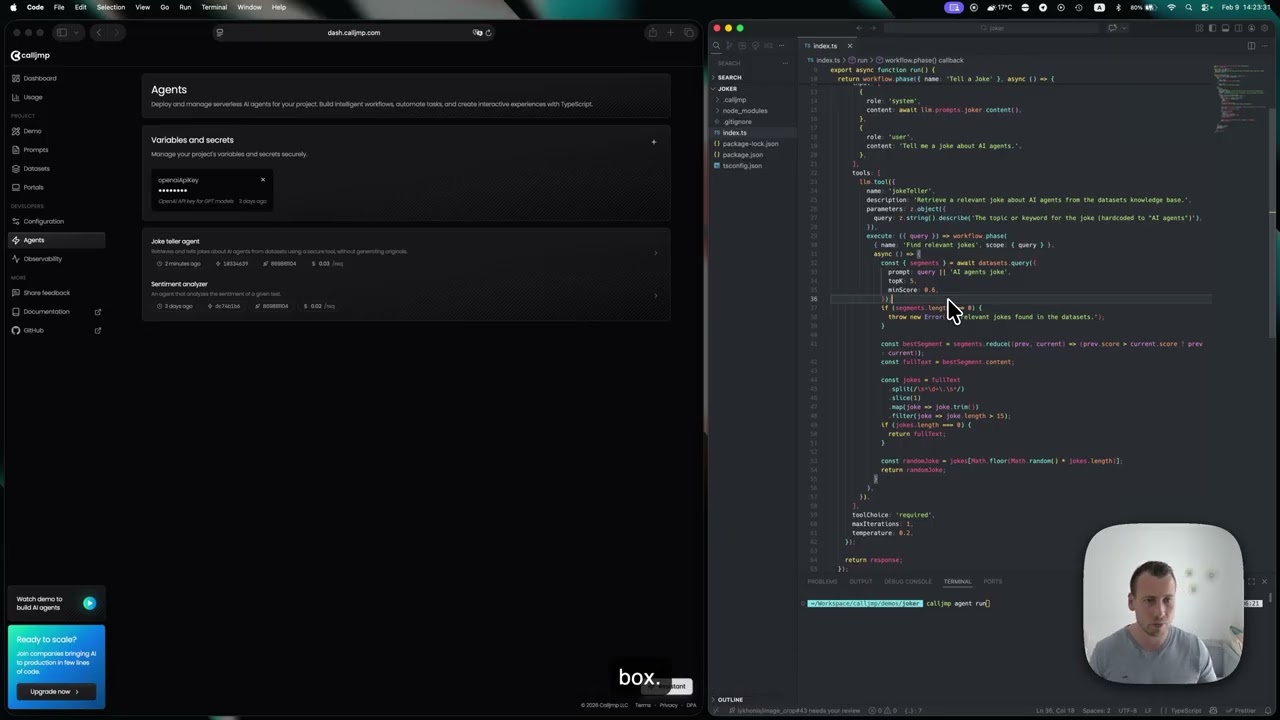This screenshot has width=1280, height=720.
Task: Toggle the Safari sidebar
Action: (x=61, y=32)
